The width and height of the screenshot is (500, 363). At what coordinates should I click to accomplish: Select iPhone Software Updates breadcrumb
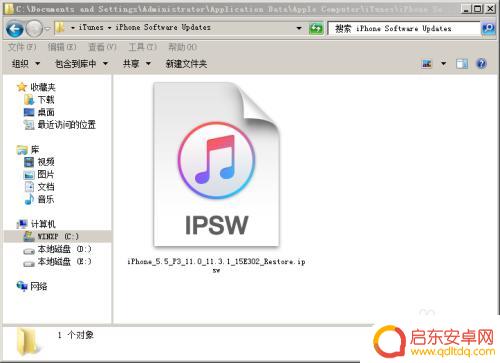pos(163,27)
